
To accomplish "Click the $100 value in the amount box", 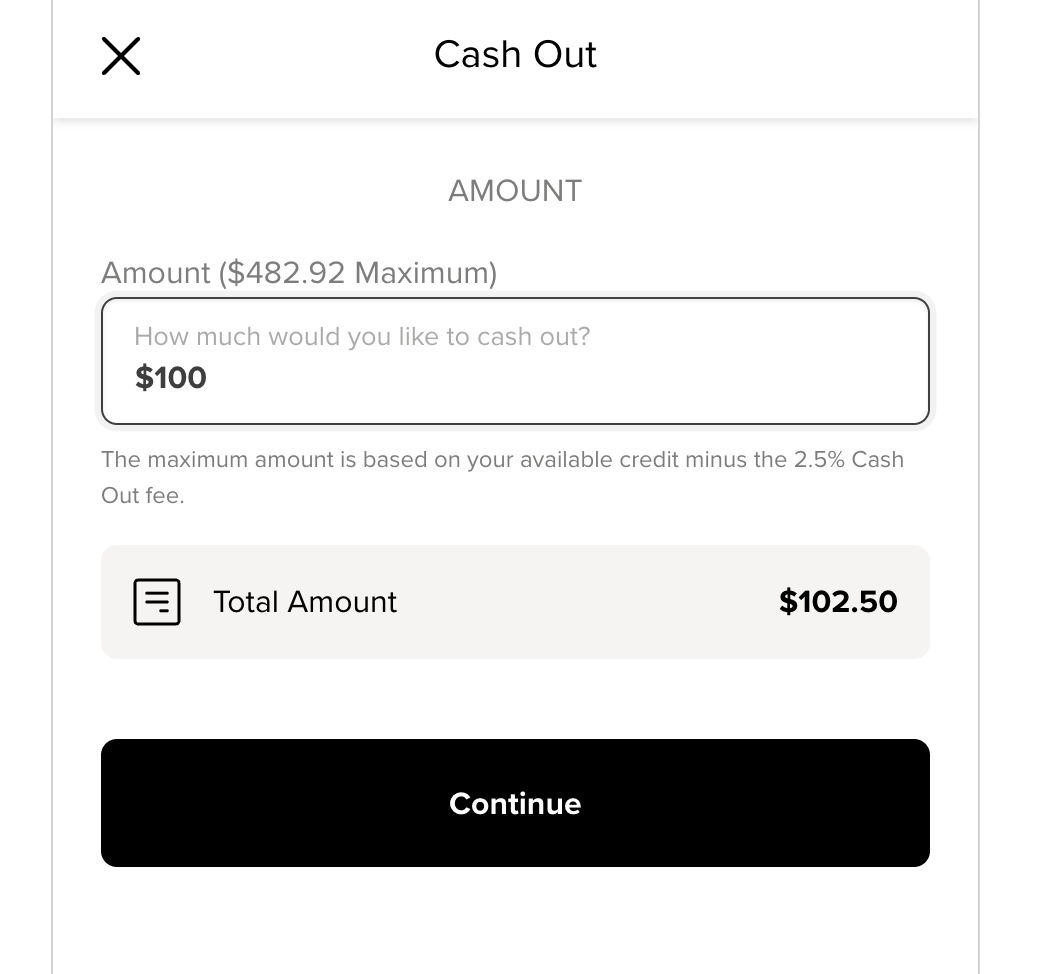I will click(171, 378).
